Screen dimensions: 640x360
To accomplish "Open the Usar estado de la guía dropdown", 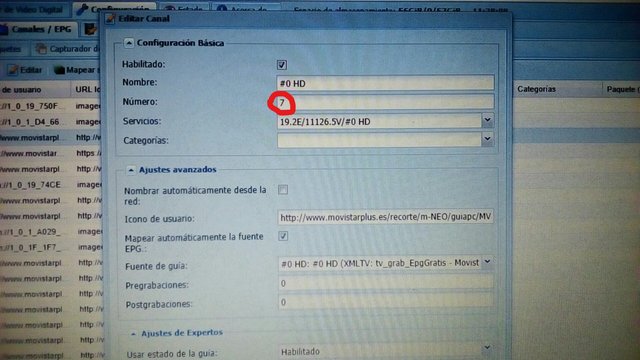I will point(487,349).
